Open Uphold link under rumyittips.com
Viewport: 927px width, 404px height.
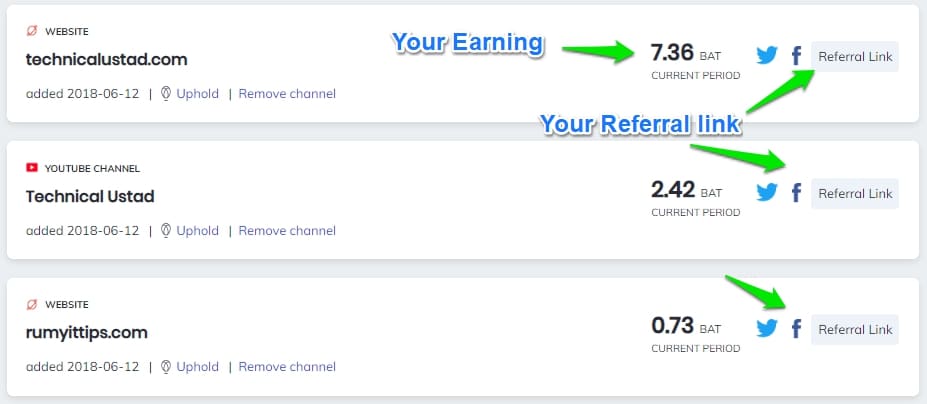(197, 367)
